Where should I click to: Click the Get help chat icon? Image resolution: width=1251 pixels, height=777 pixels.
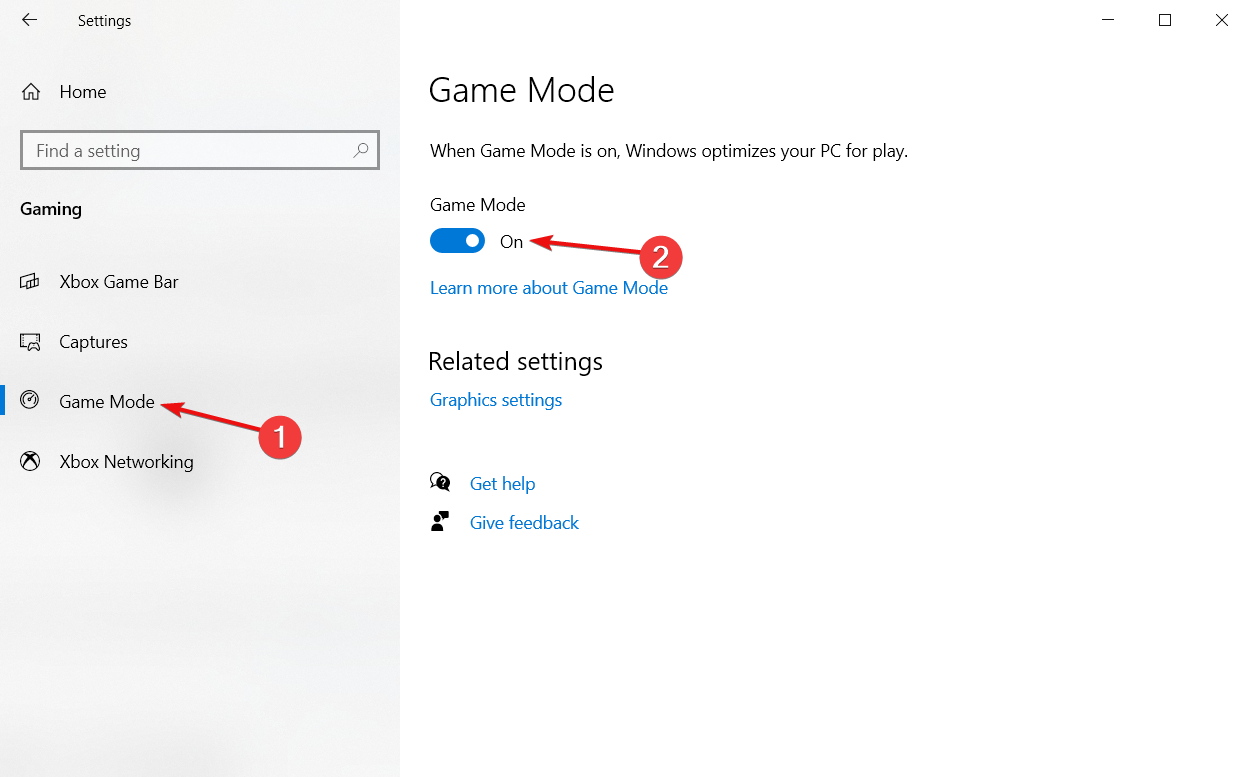click(440, 483)
